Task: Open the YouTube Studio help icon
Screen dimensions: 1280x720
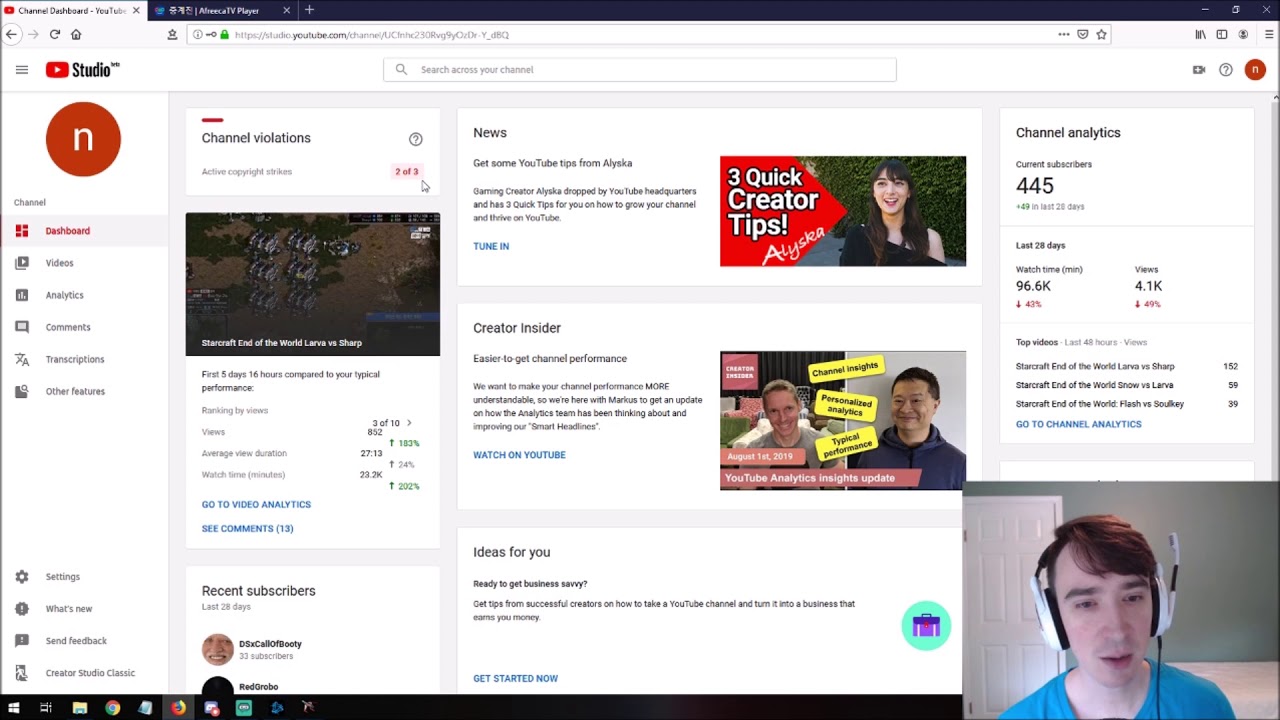Action: coord(1226,69)
